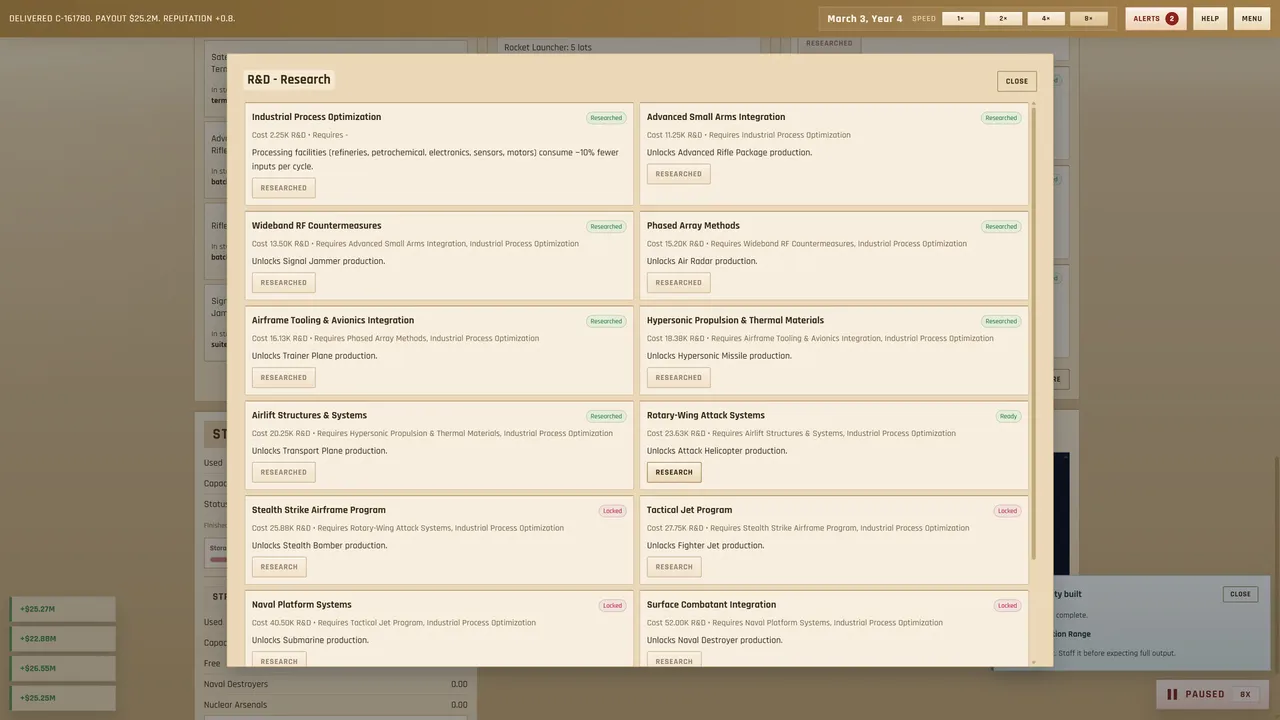Click 'Unlocks Submarine production.' text
Viewport: 1280px width, 720px height.
click(x=310, y=641)
